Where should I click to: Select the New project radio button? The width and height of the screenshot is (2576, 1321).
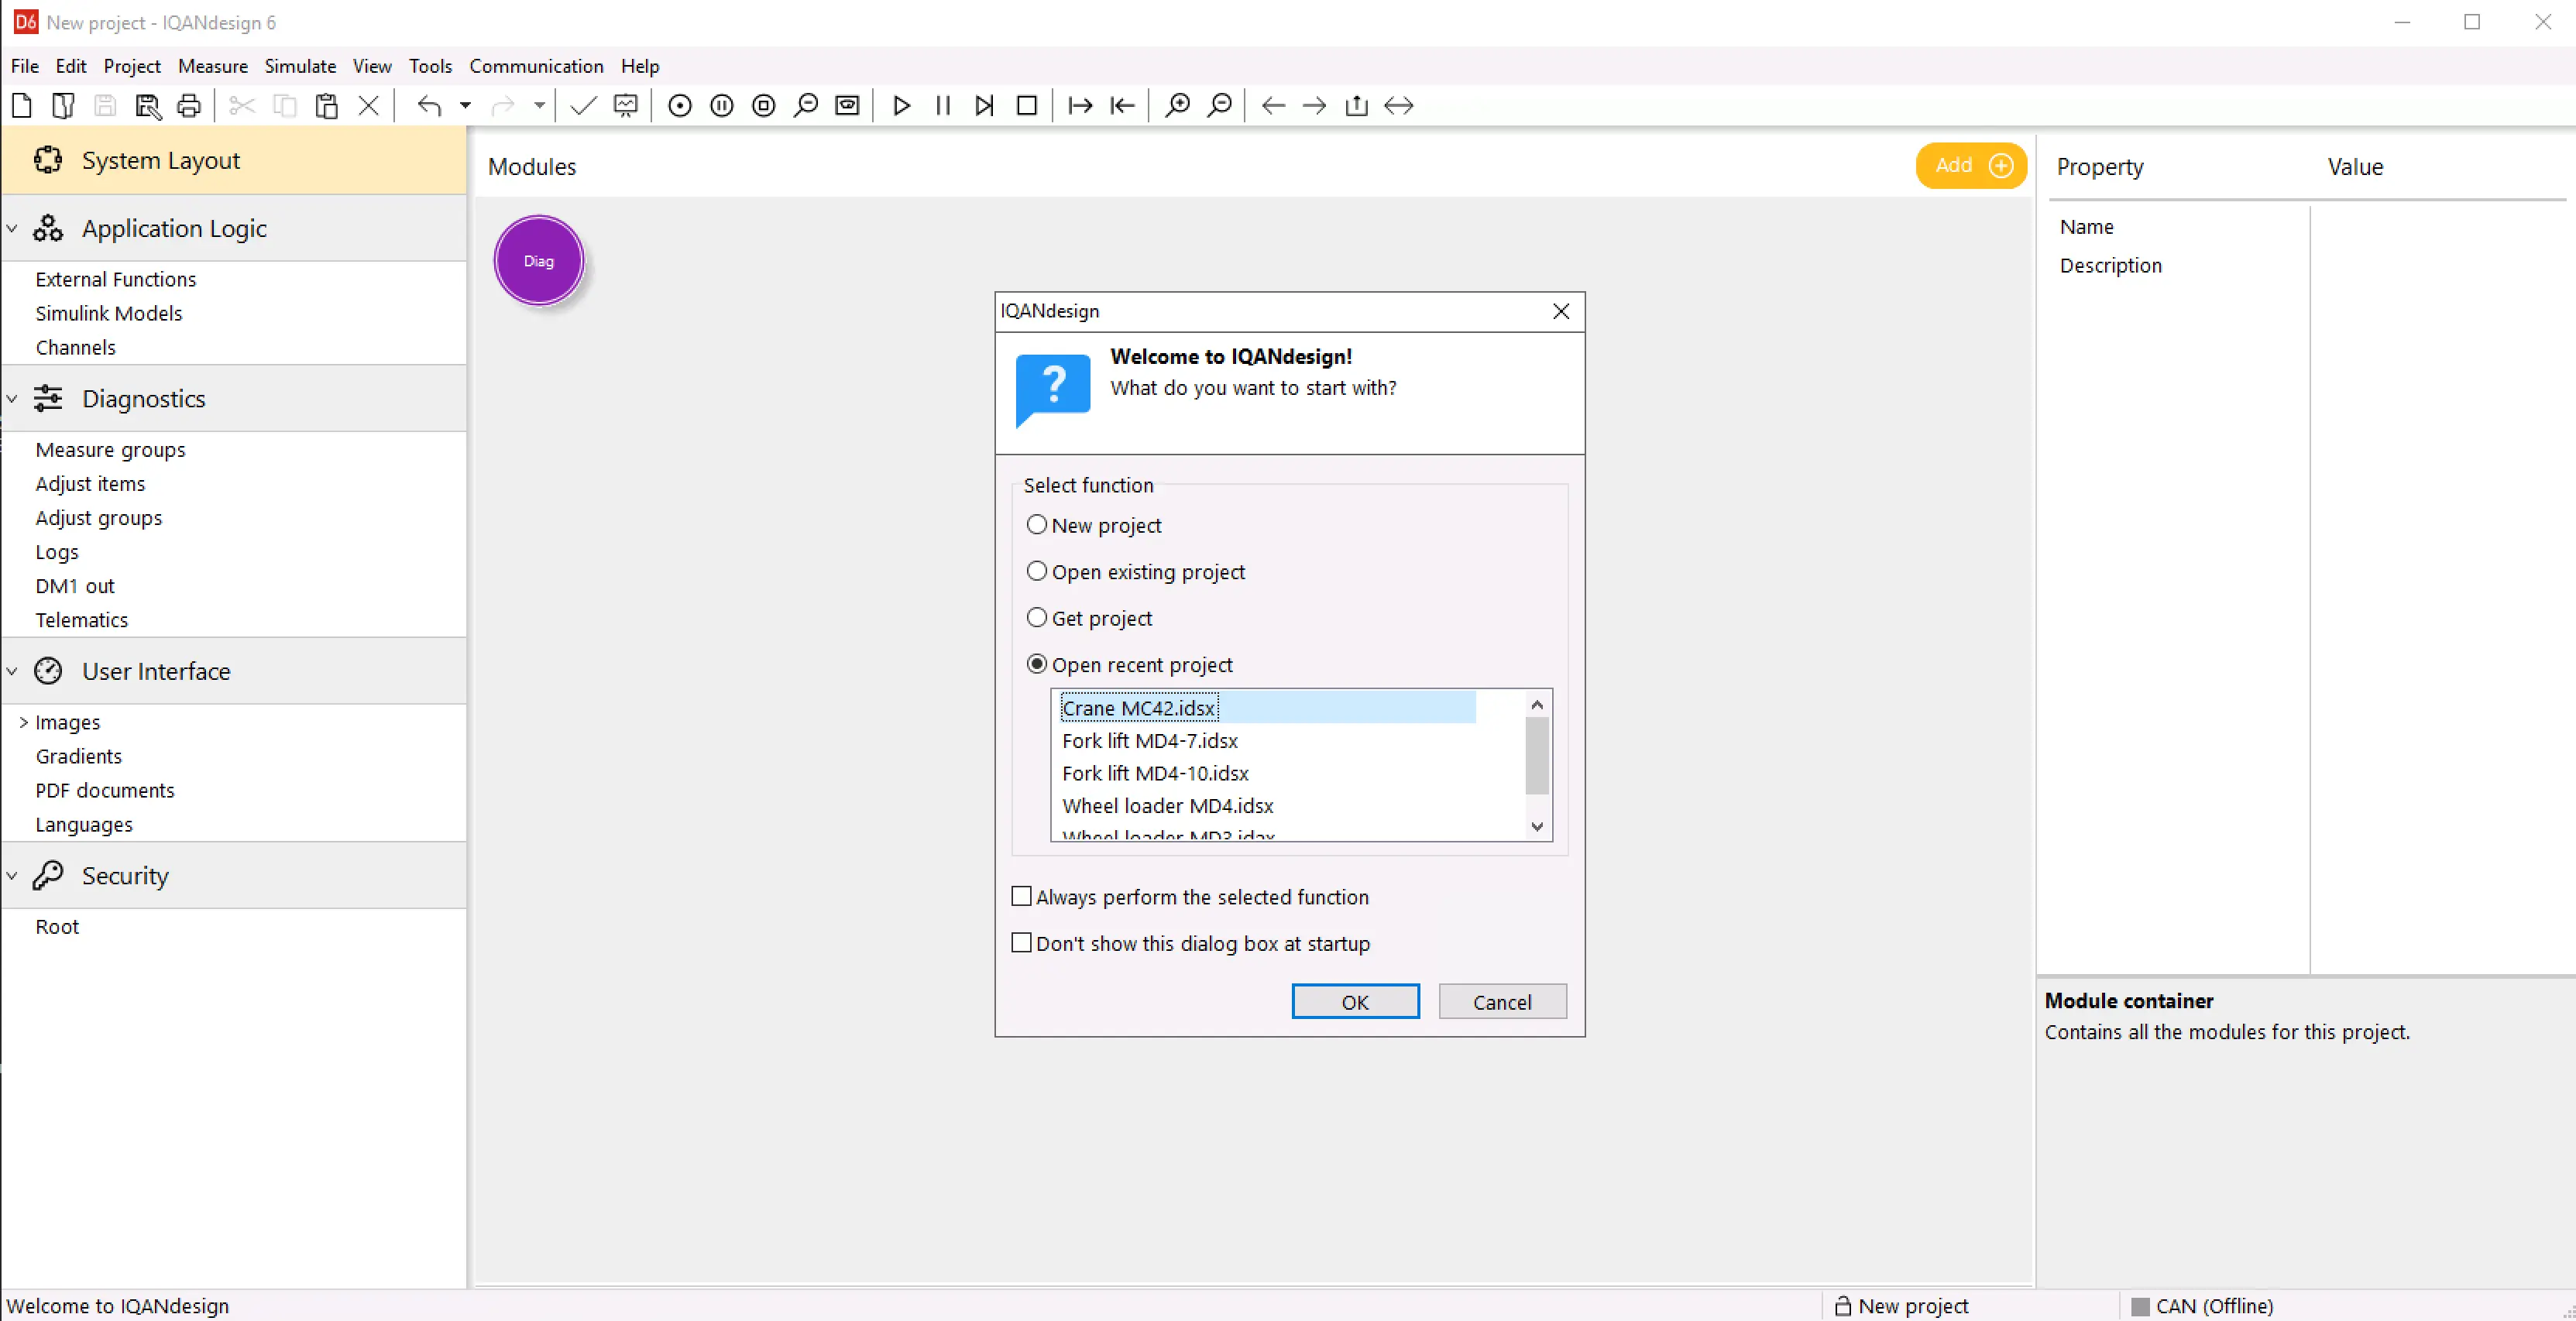click(x=1037, y=525)
